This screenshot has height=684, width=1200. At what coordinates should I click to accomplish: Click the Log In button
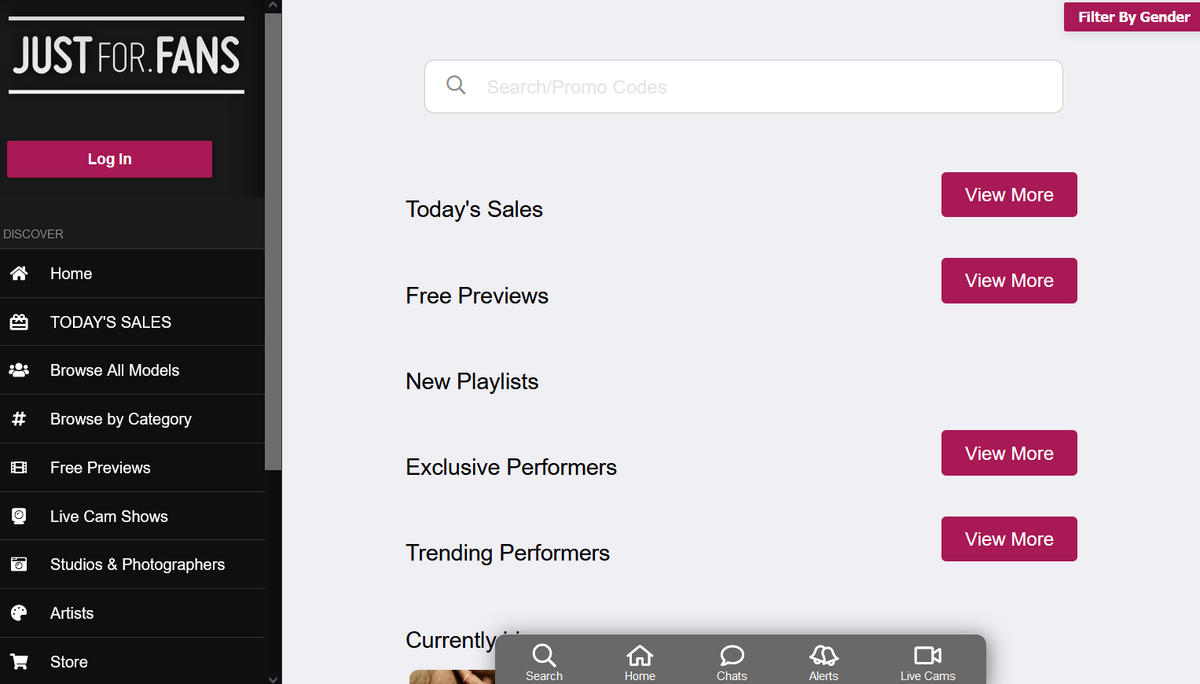tap(109, 159)
